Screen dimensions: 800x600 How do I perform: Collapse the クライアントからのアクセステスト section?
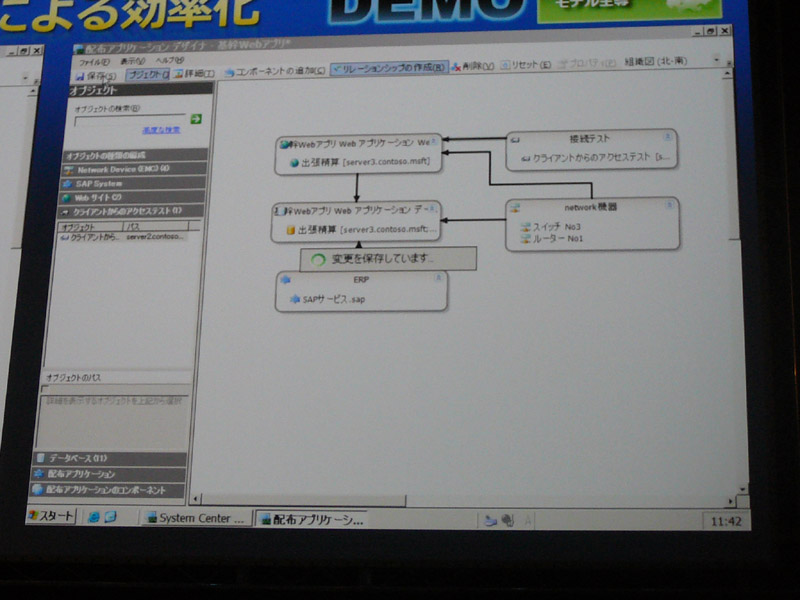(x=132, y=211)
